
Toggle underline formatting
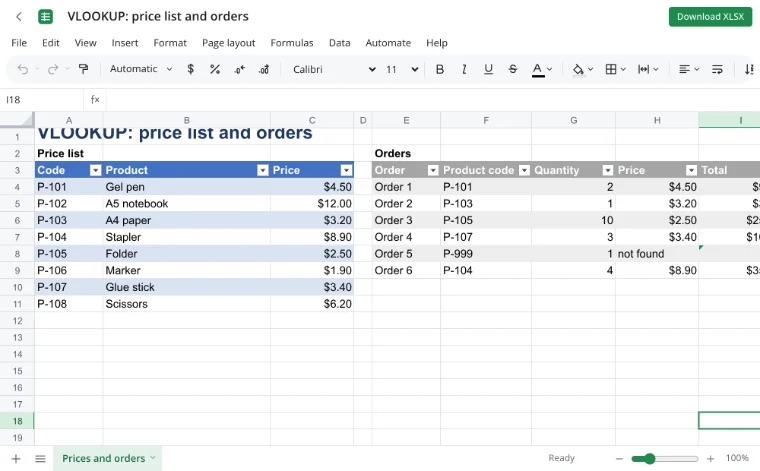pyautogui.click(x=488, y=69)
